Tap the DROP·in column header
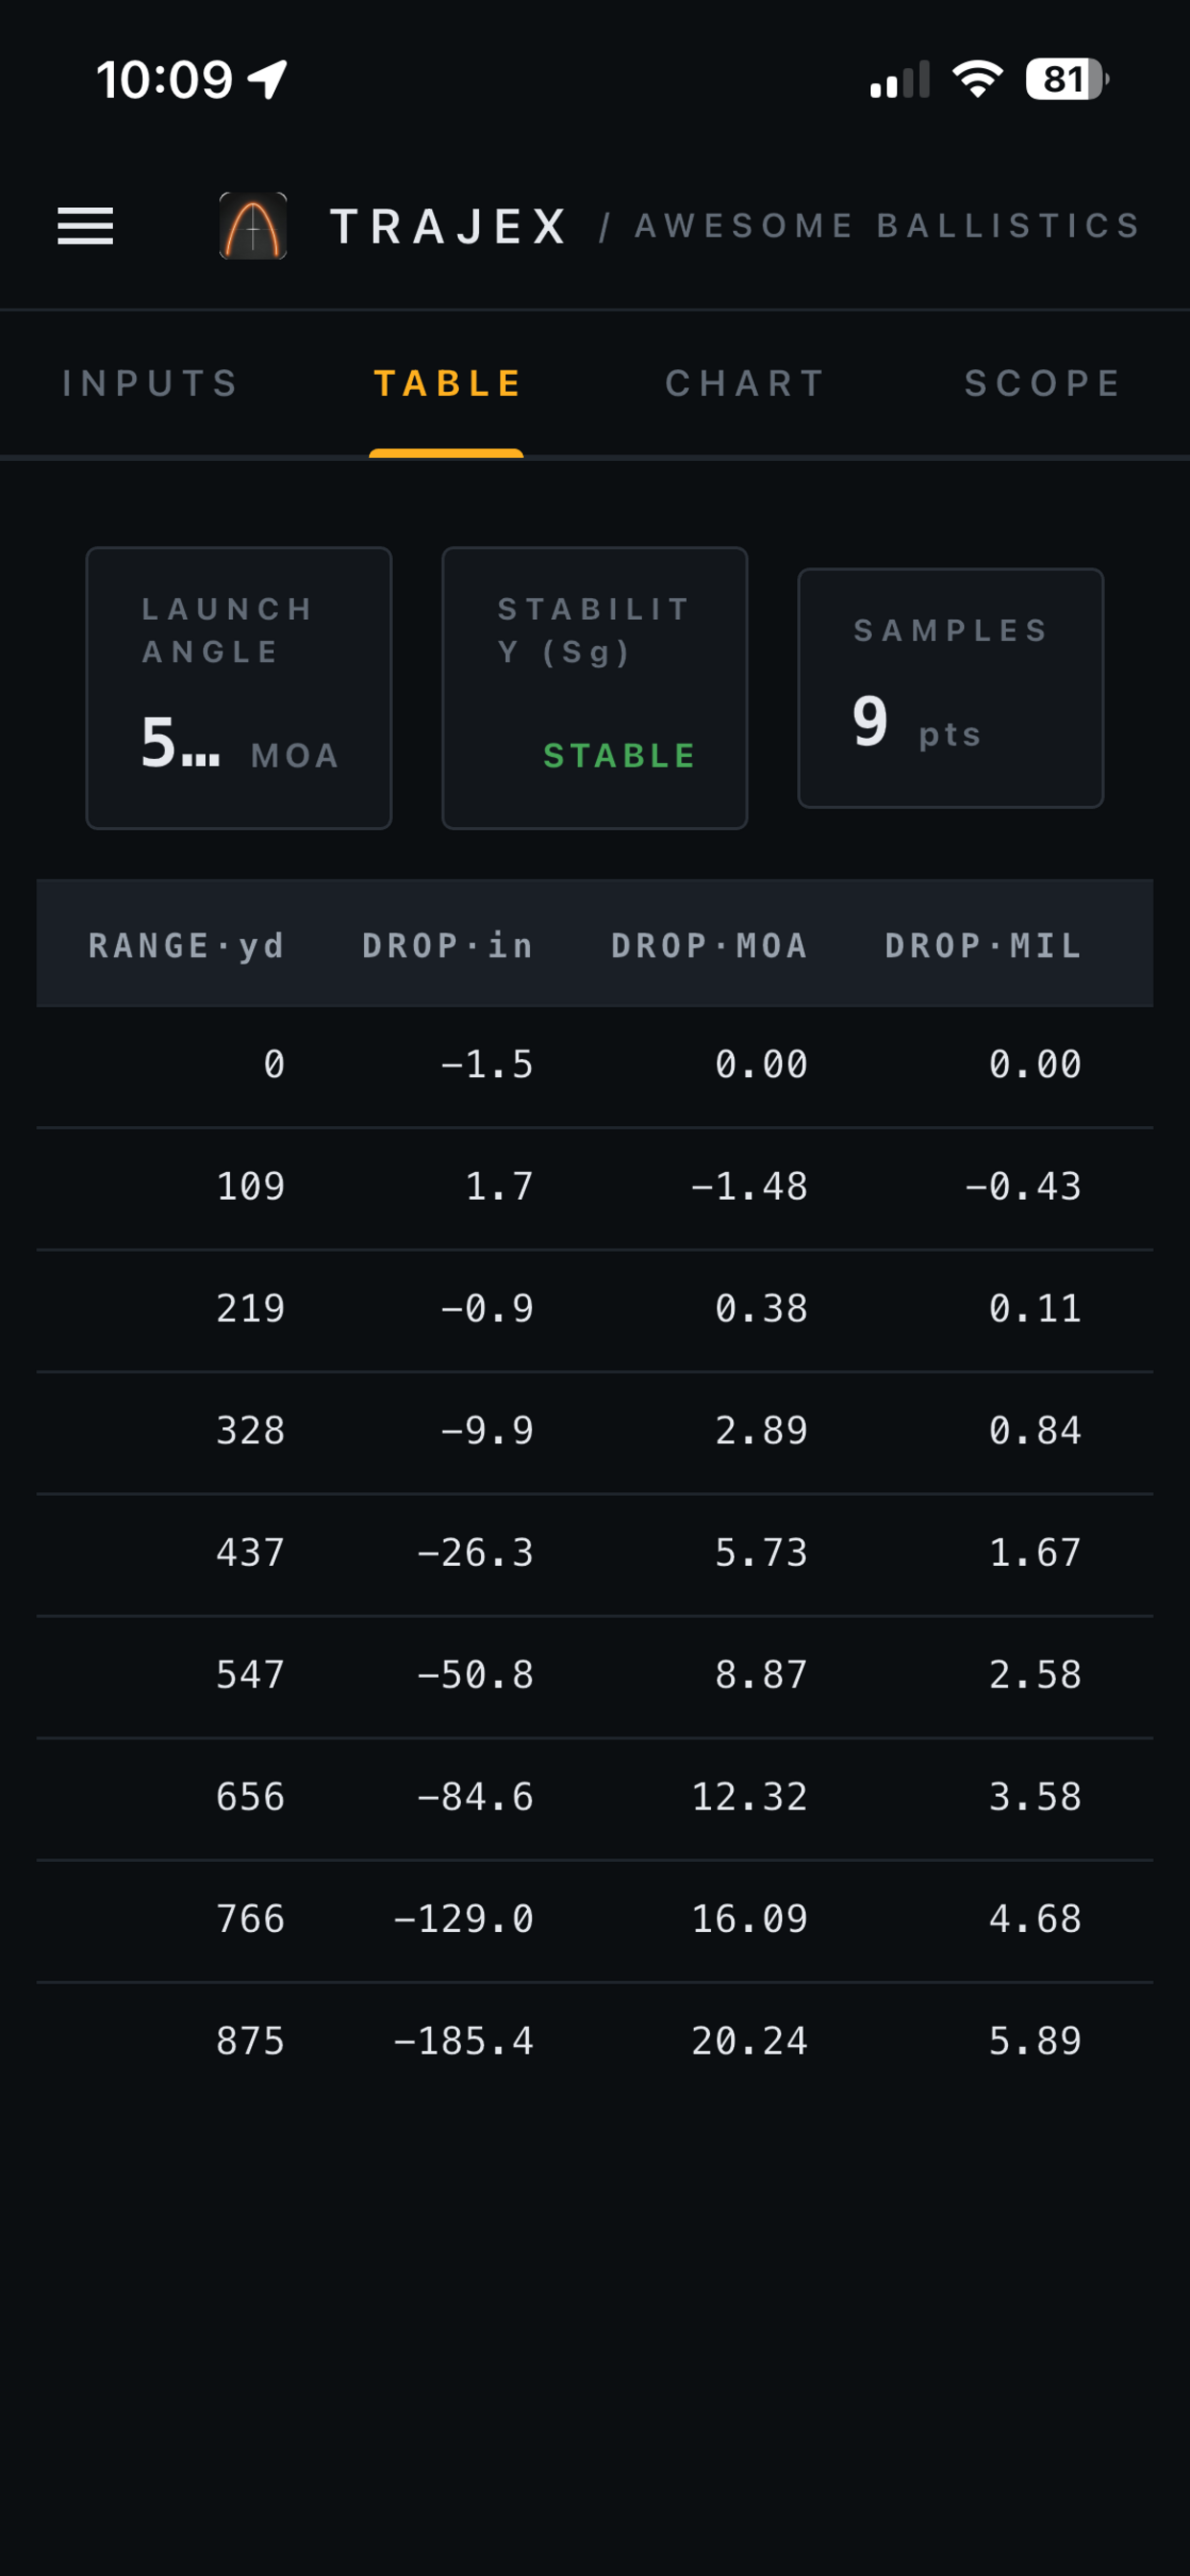The image size is (1190, 2576). [447, 945]
